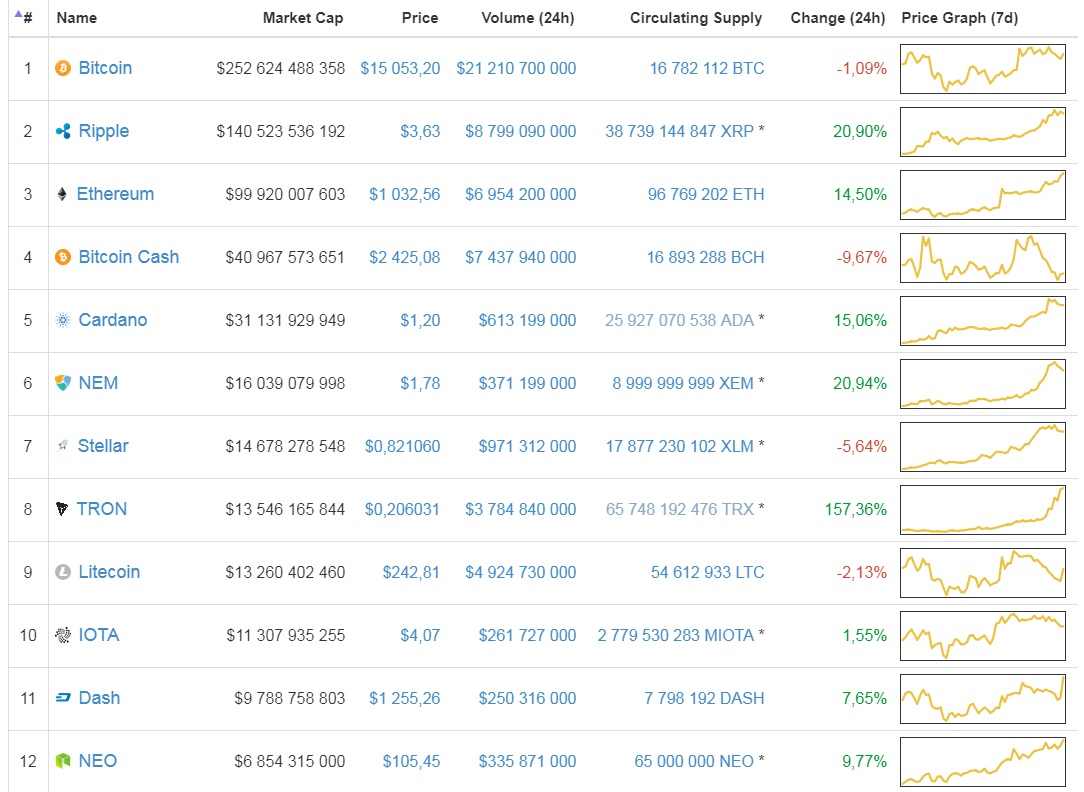1084x792 pixels.
Task: Open the Bitcoin 7-day price graph
Action: [982, 69]
